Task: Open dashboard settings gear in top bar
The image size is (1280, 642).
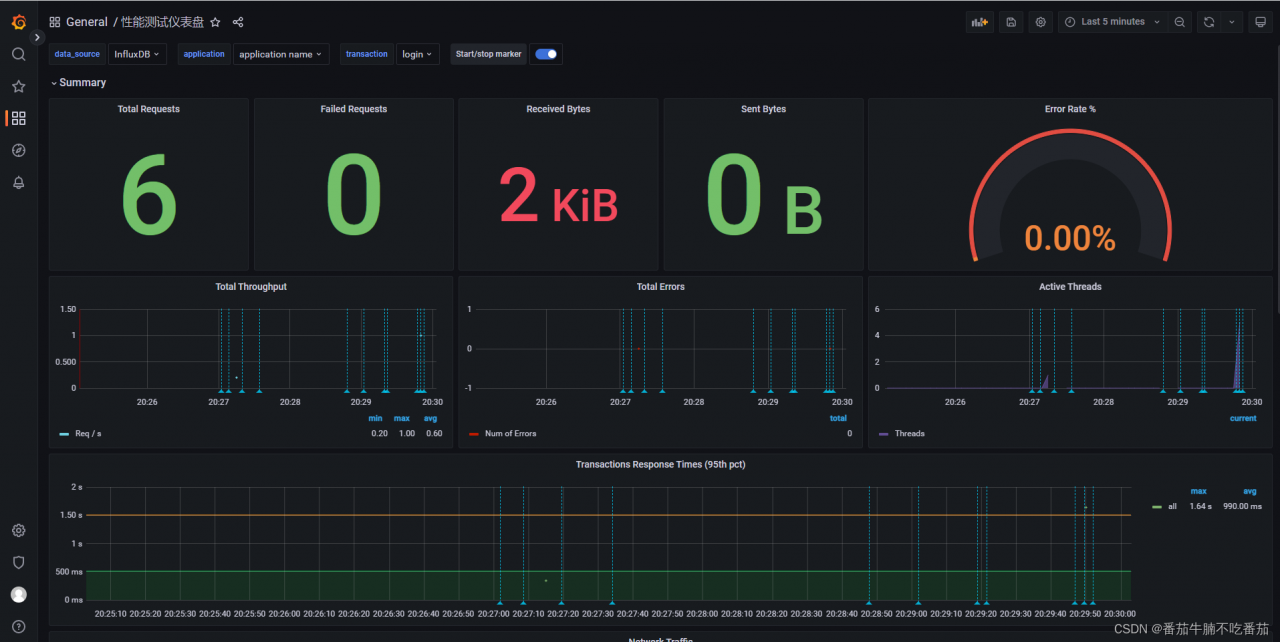Action: (x=1041, y=22)
